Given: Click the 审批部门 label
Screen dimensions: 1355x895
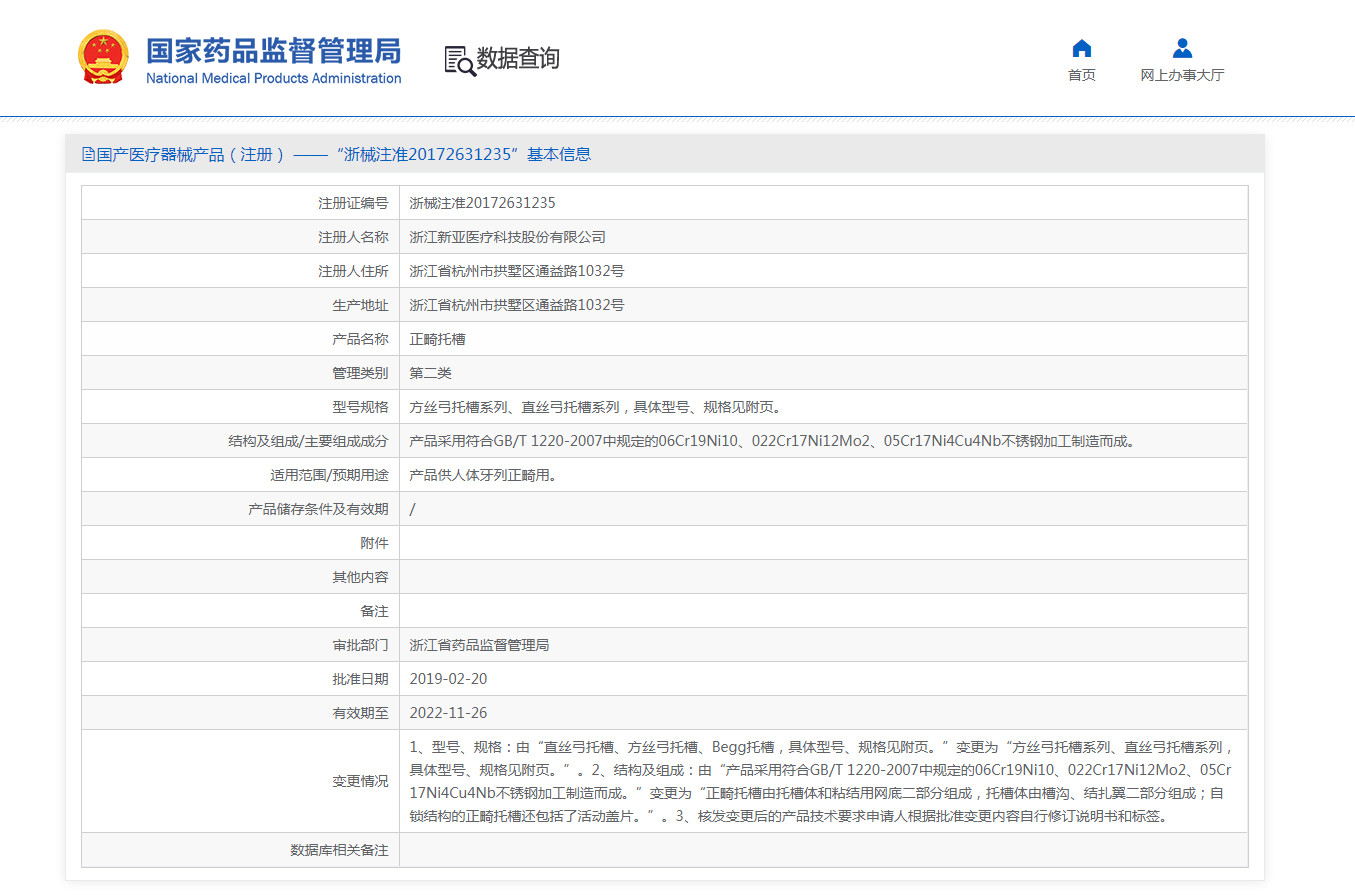Looking at the screenshot, I should (x=360, y=645).
